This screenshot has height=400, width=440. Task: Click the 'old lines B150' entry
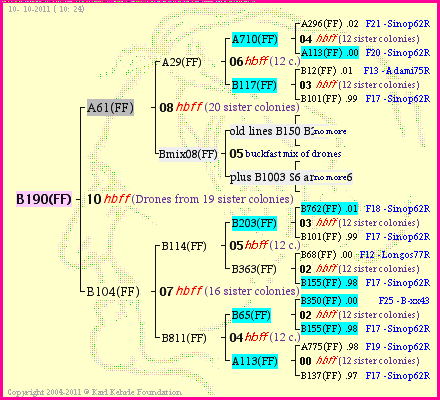coord(272,131)
